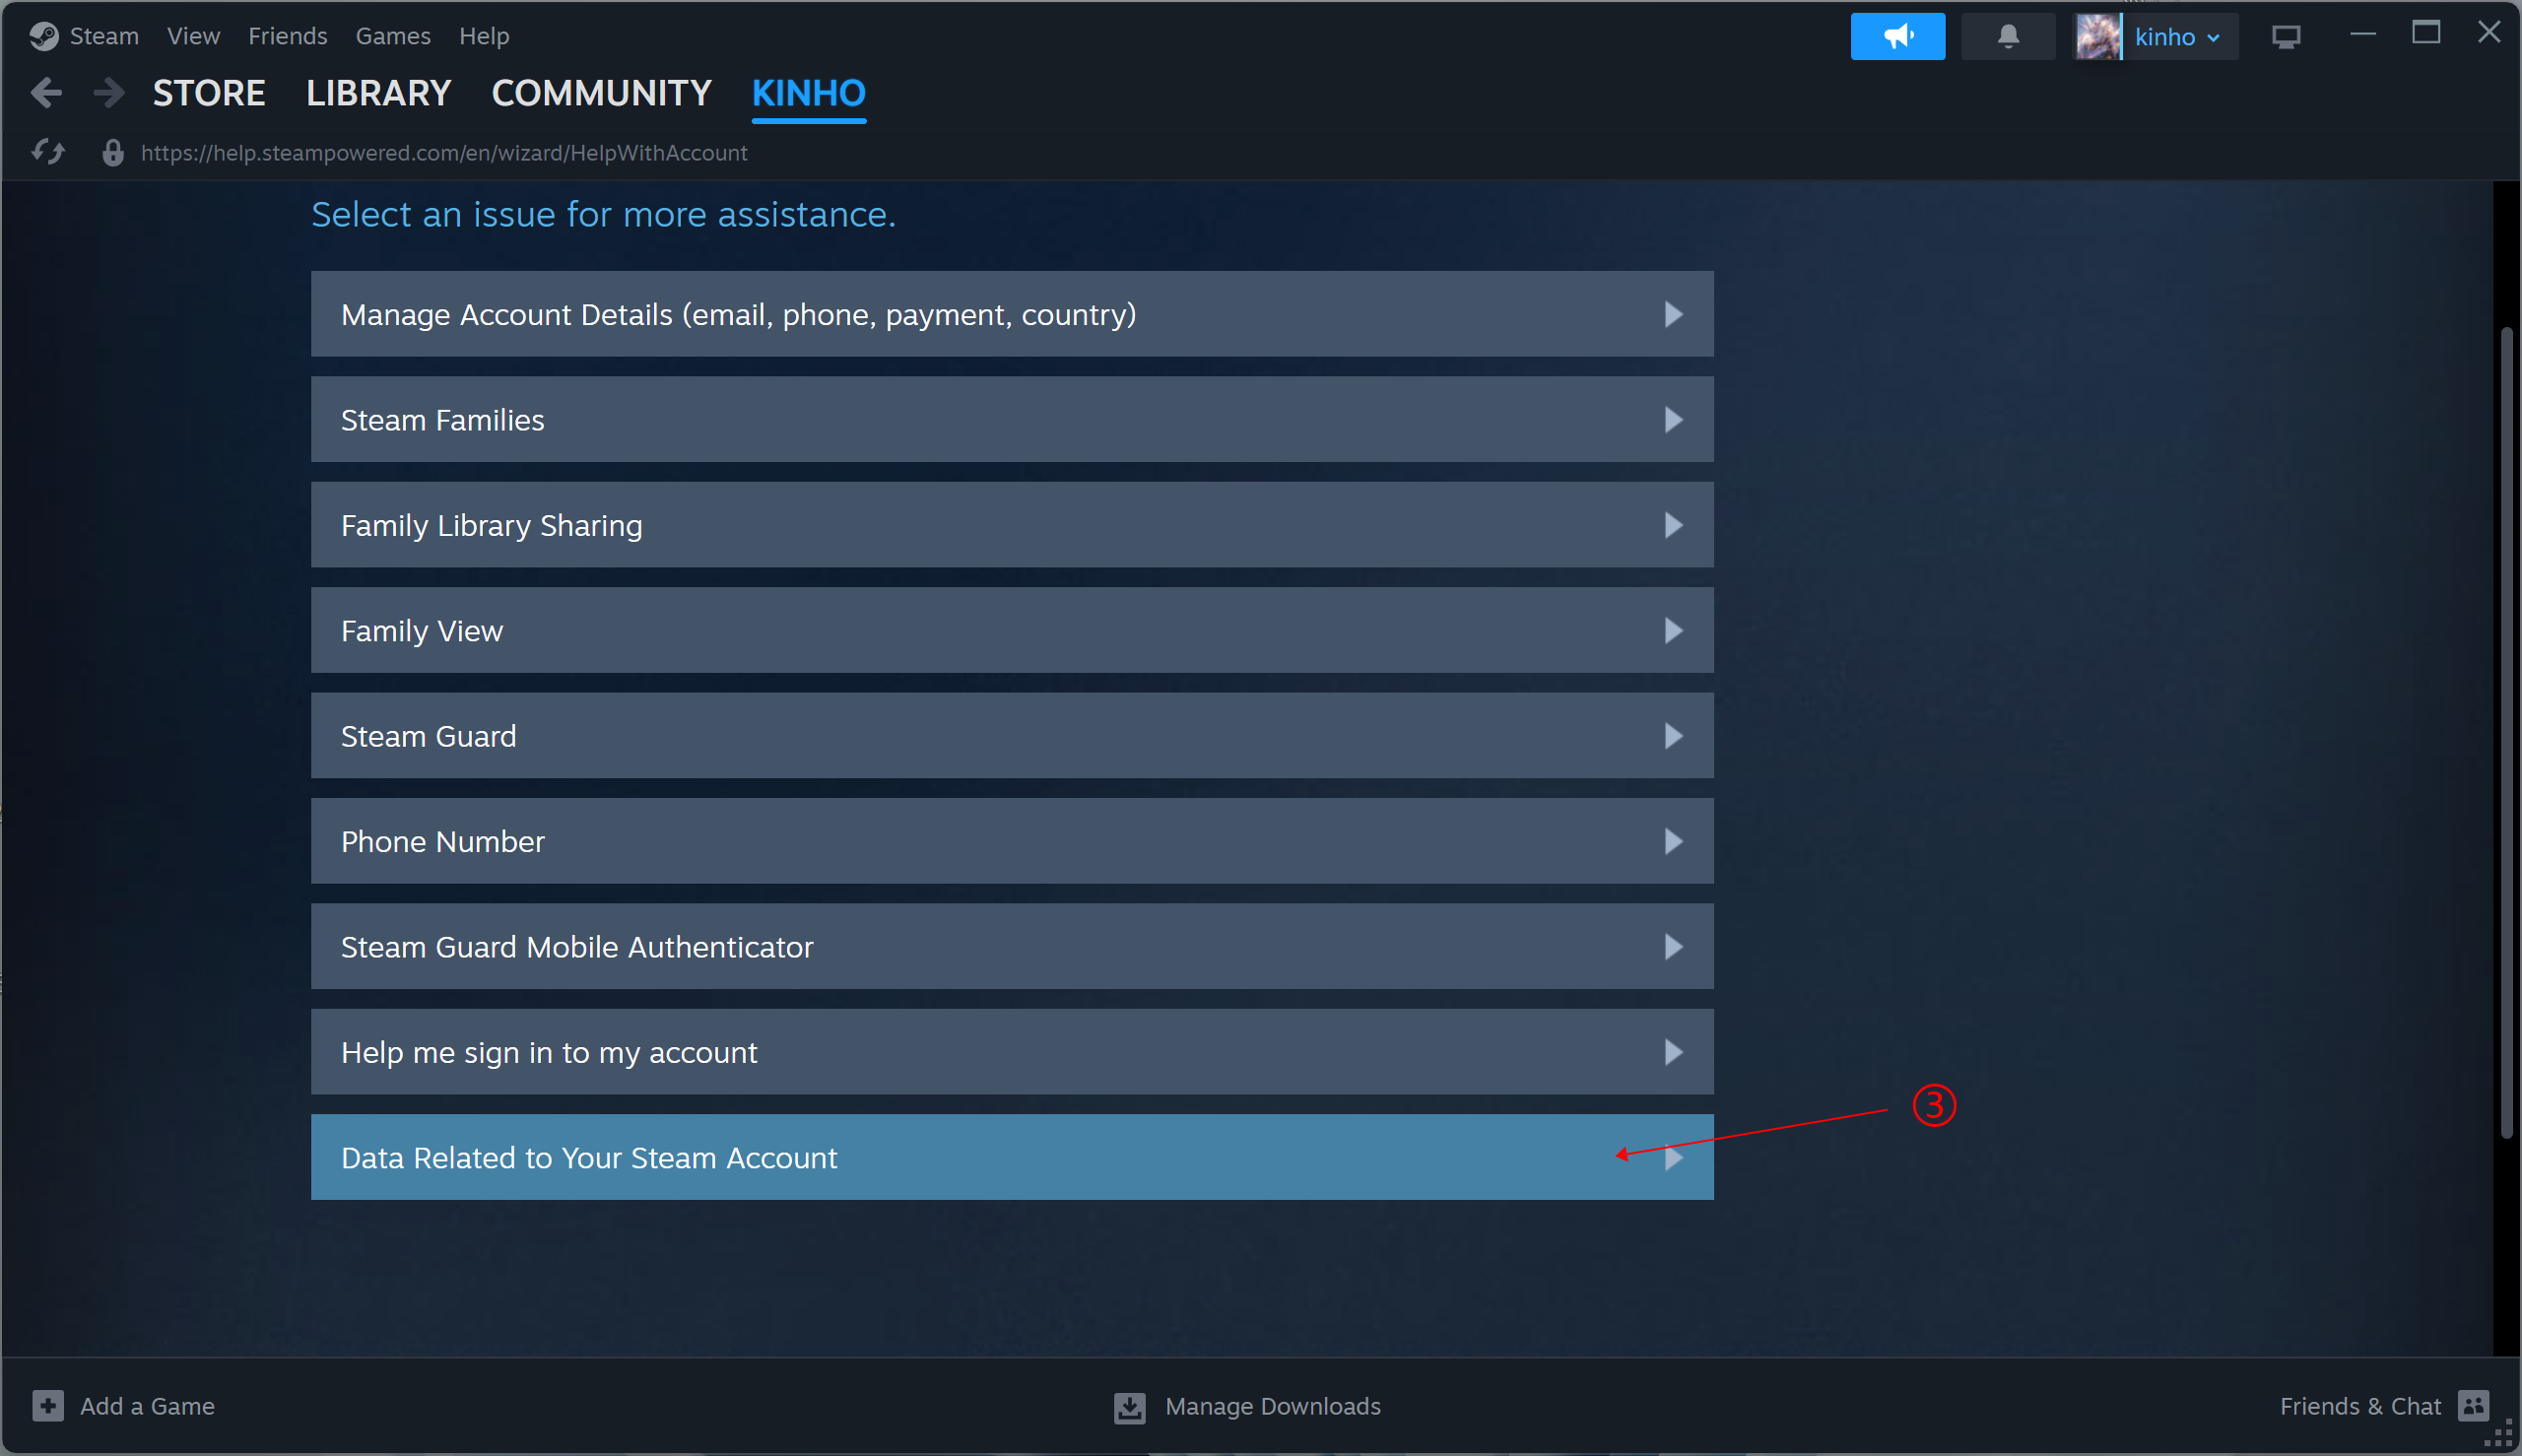
Task: Open the Friends & Chat icon
Action: click(2473, 1405)
